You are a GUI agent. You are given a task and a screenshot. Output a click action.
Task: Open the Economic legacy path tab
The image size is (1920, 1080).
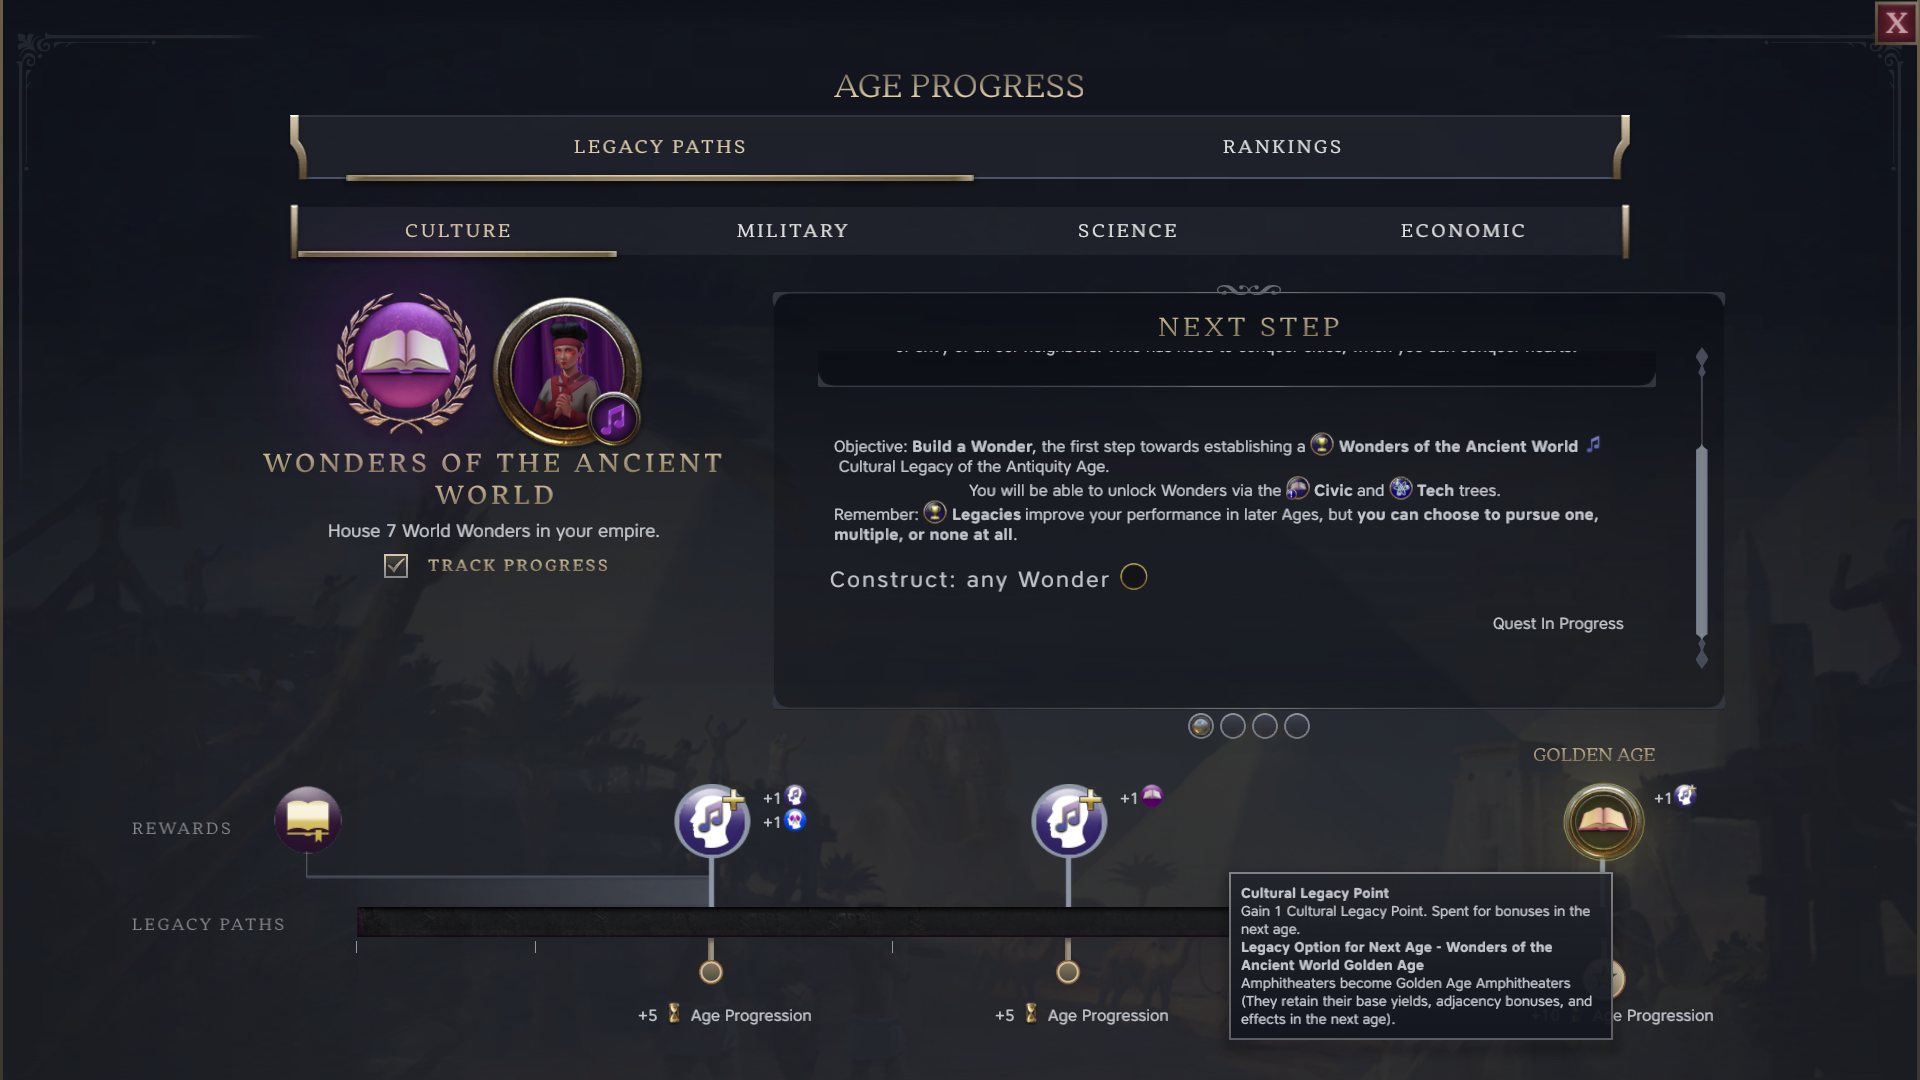pyautogui.click(x=1463, y=231)
